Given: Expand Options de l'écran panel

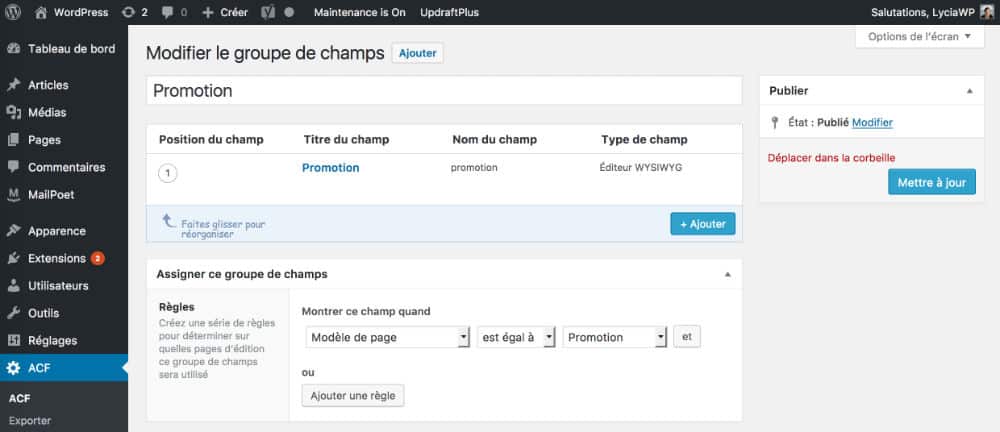Looking at the screenshot, I should point(919,37).
